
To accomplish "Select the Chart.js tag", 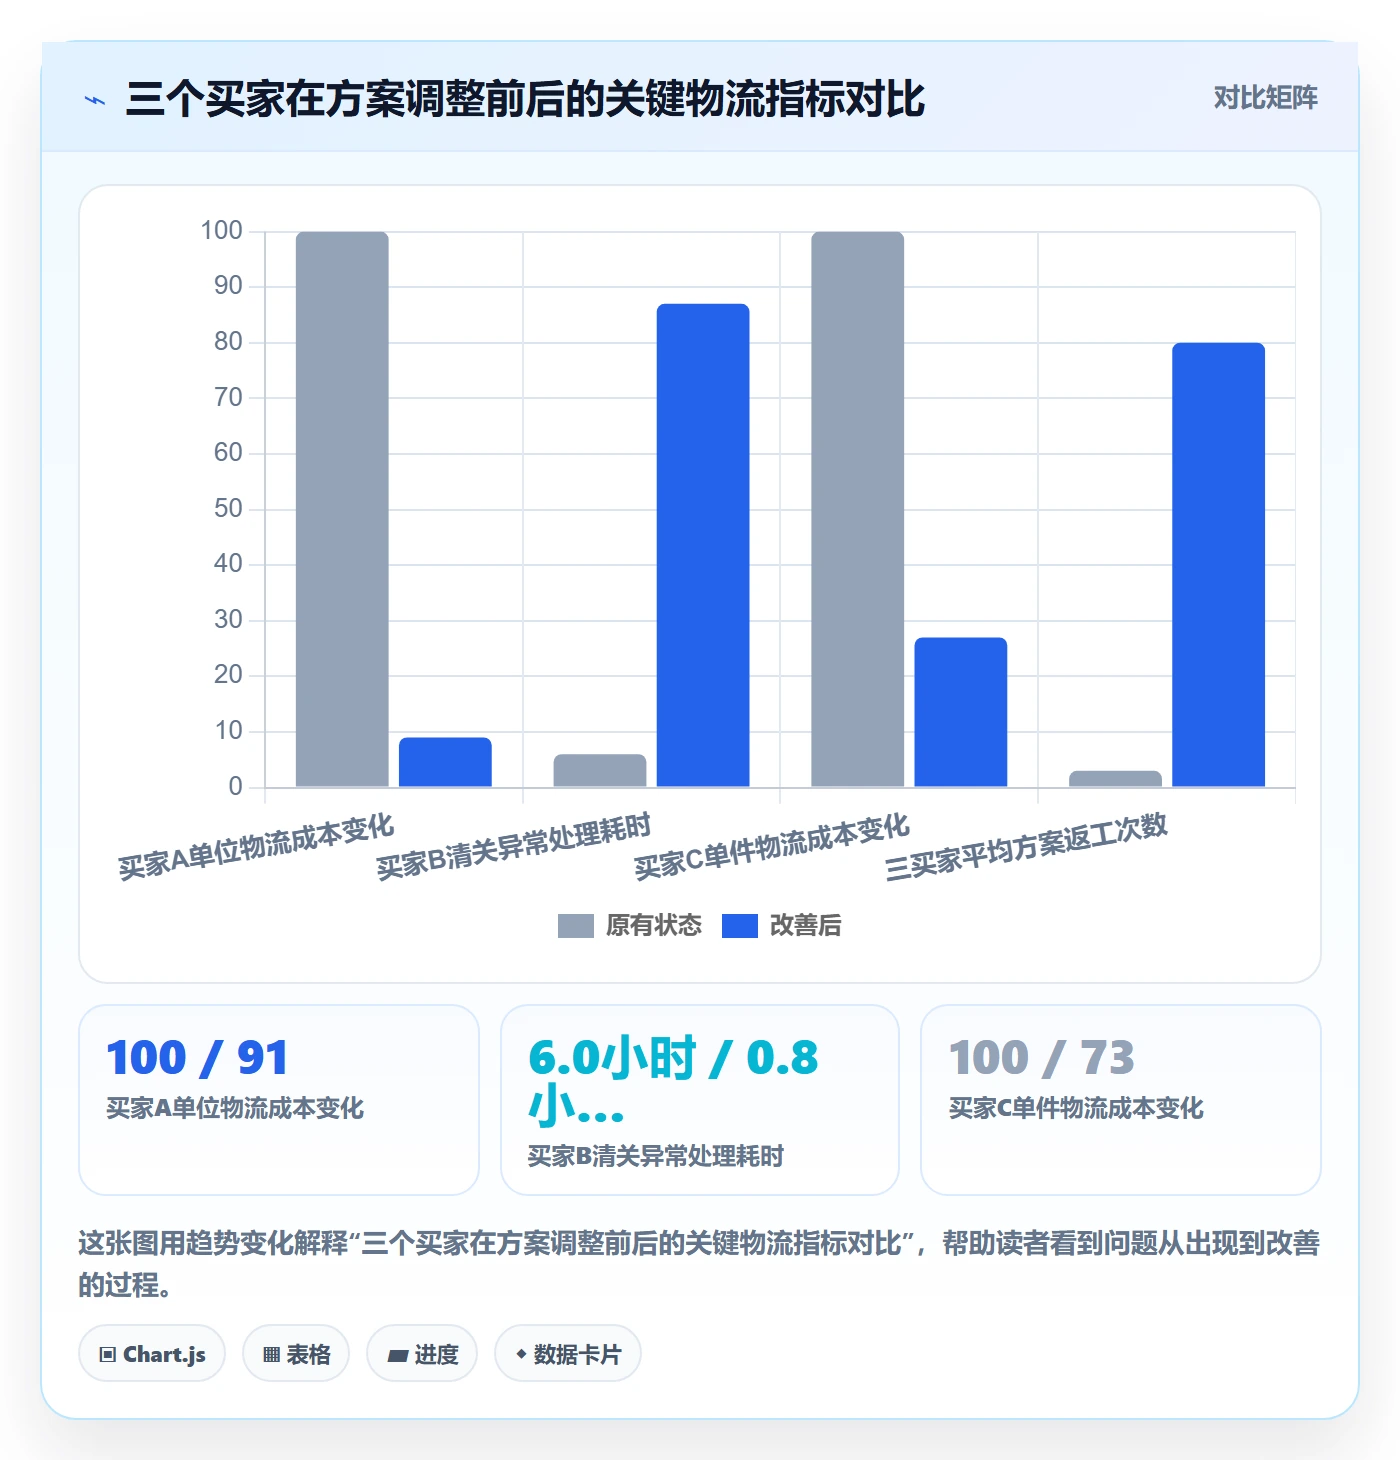I will click(152, 1354).
